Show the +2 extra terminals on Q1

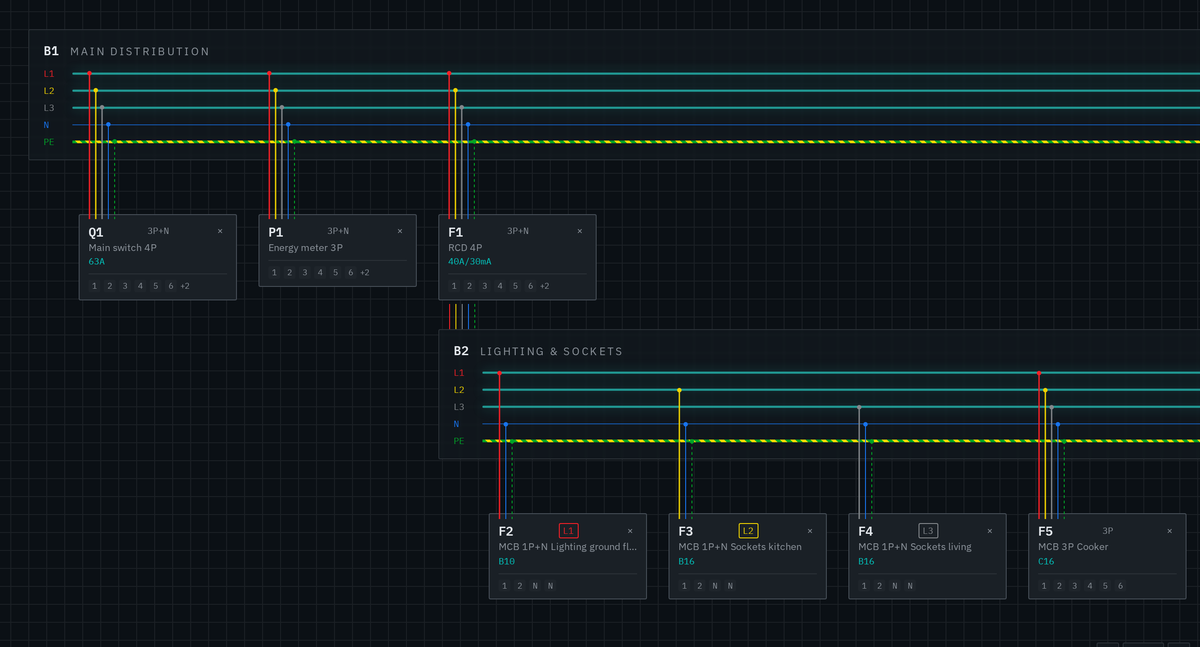185,286
